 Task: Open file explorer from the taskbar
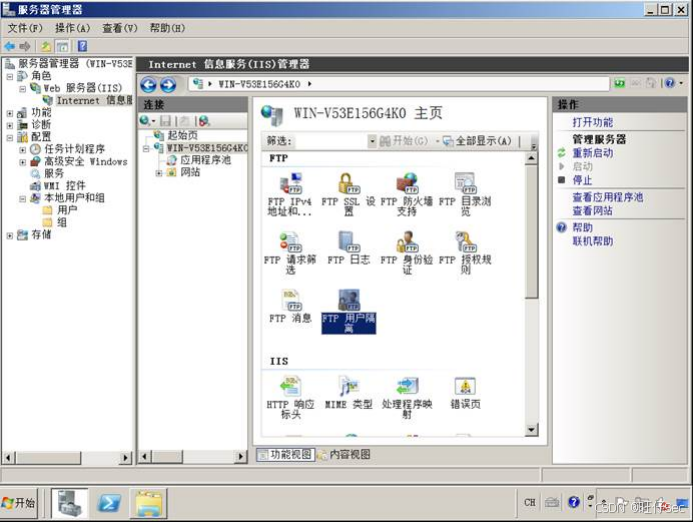pos(148,503)
